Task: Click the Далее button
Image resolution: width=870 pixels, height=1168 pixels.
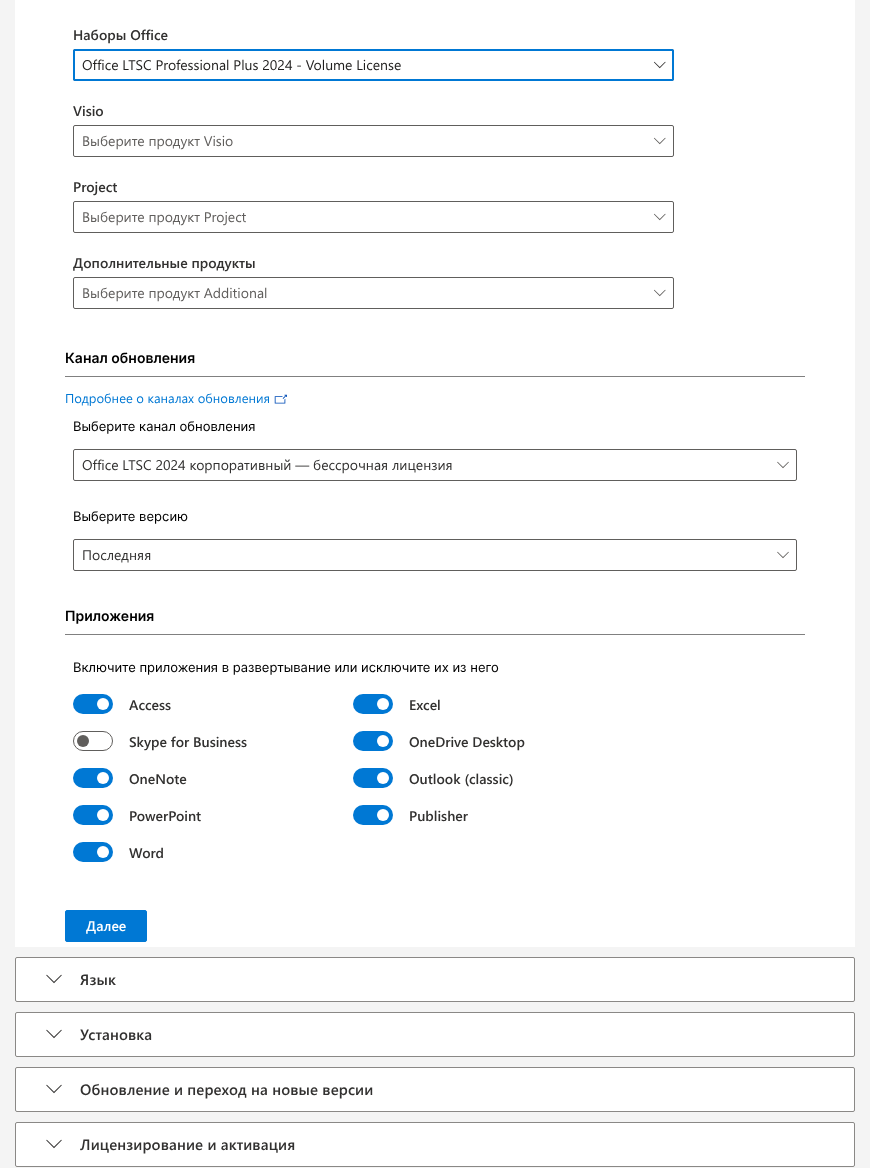Action: [106, 926]
